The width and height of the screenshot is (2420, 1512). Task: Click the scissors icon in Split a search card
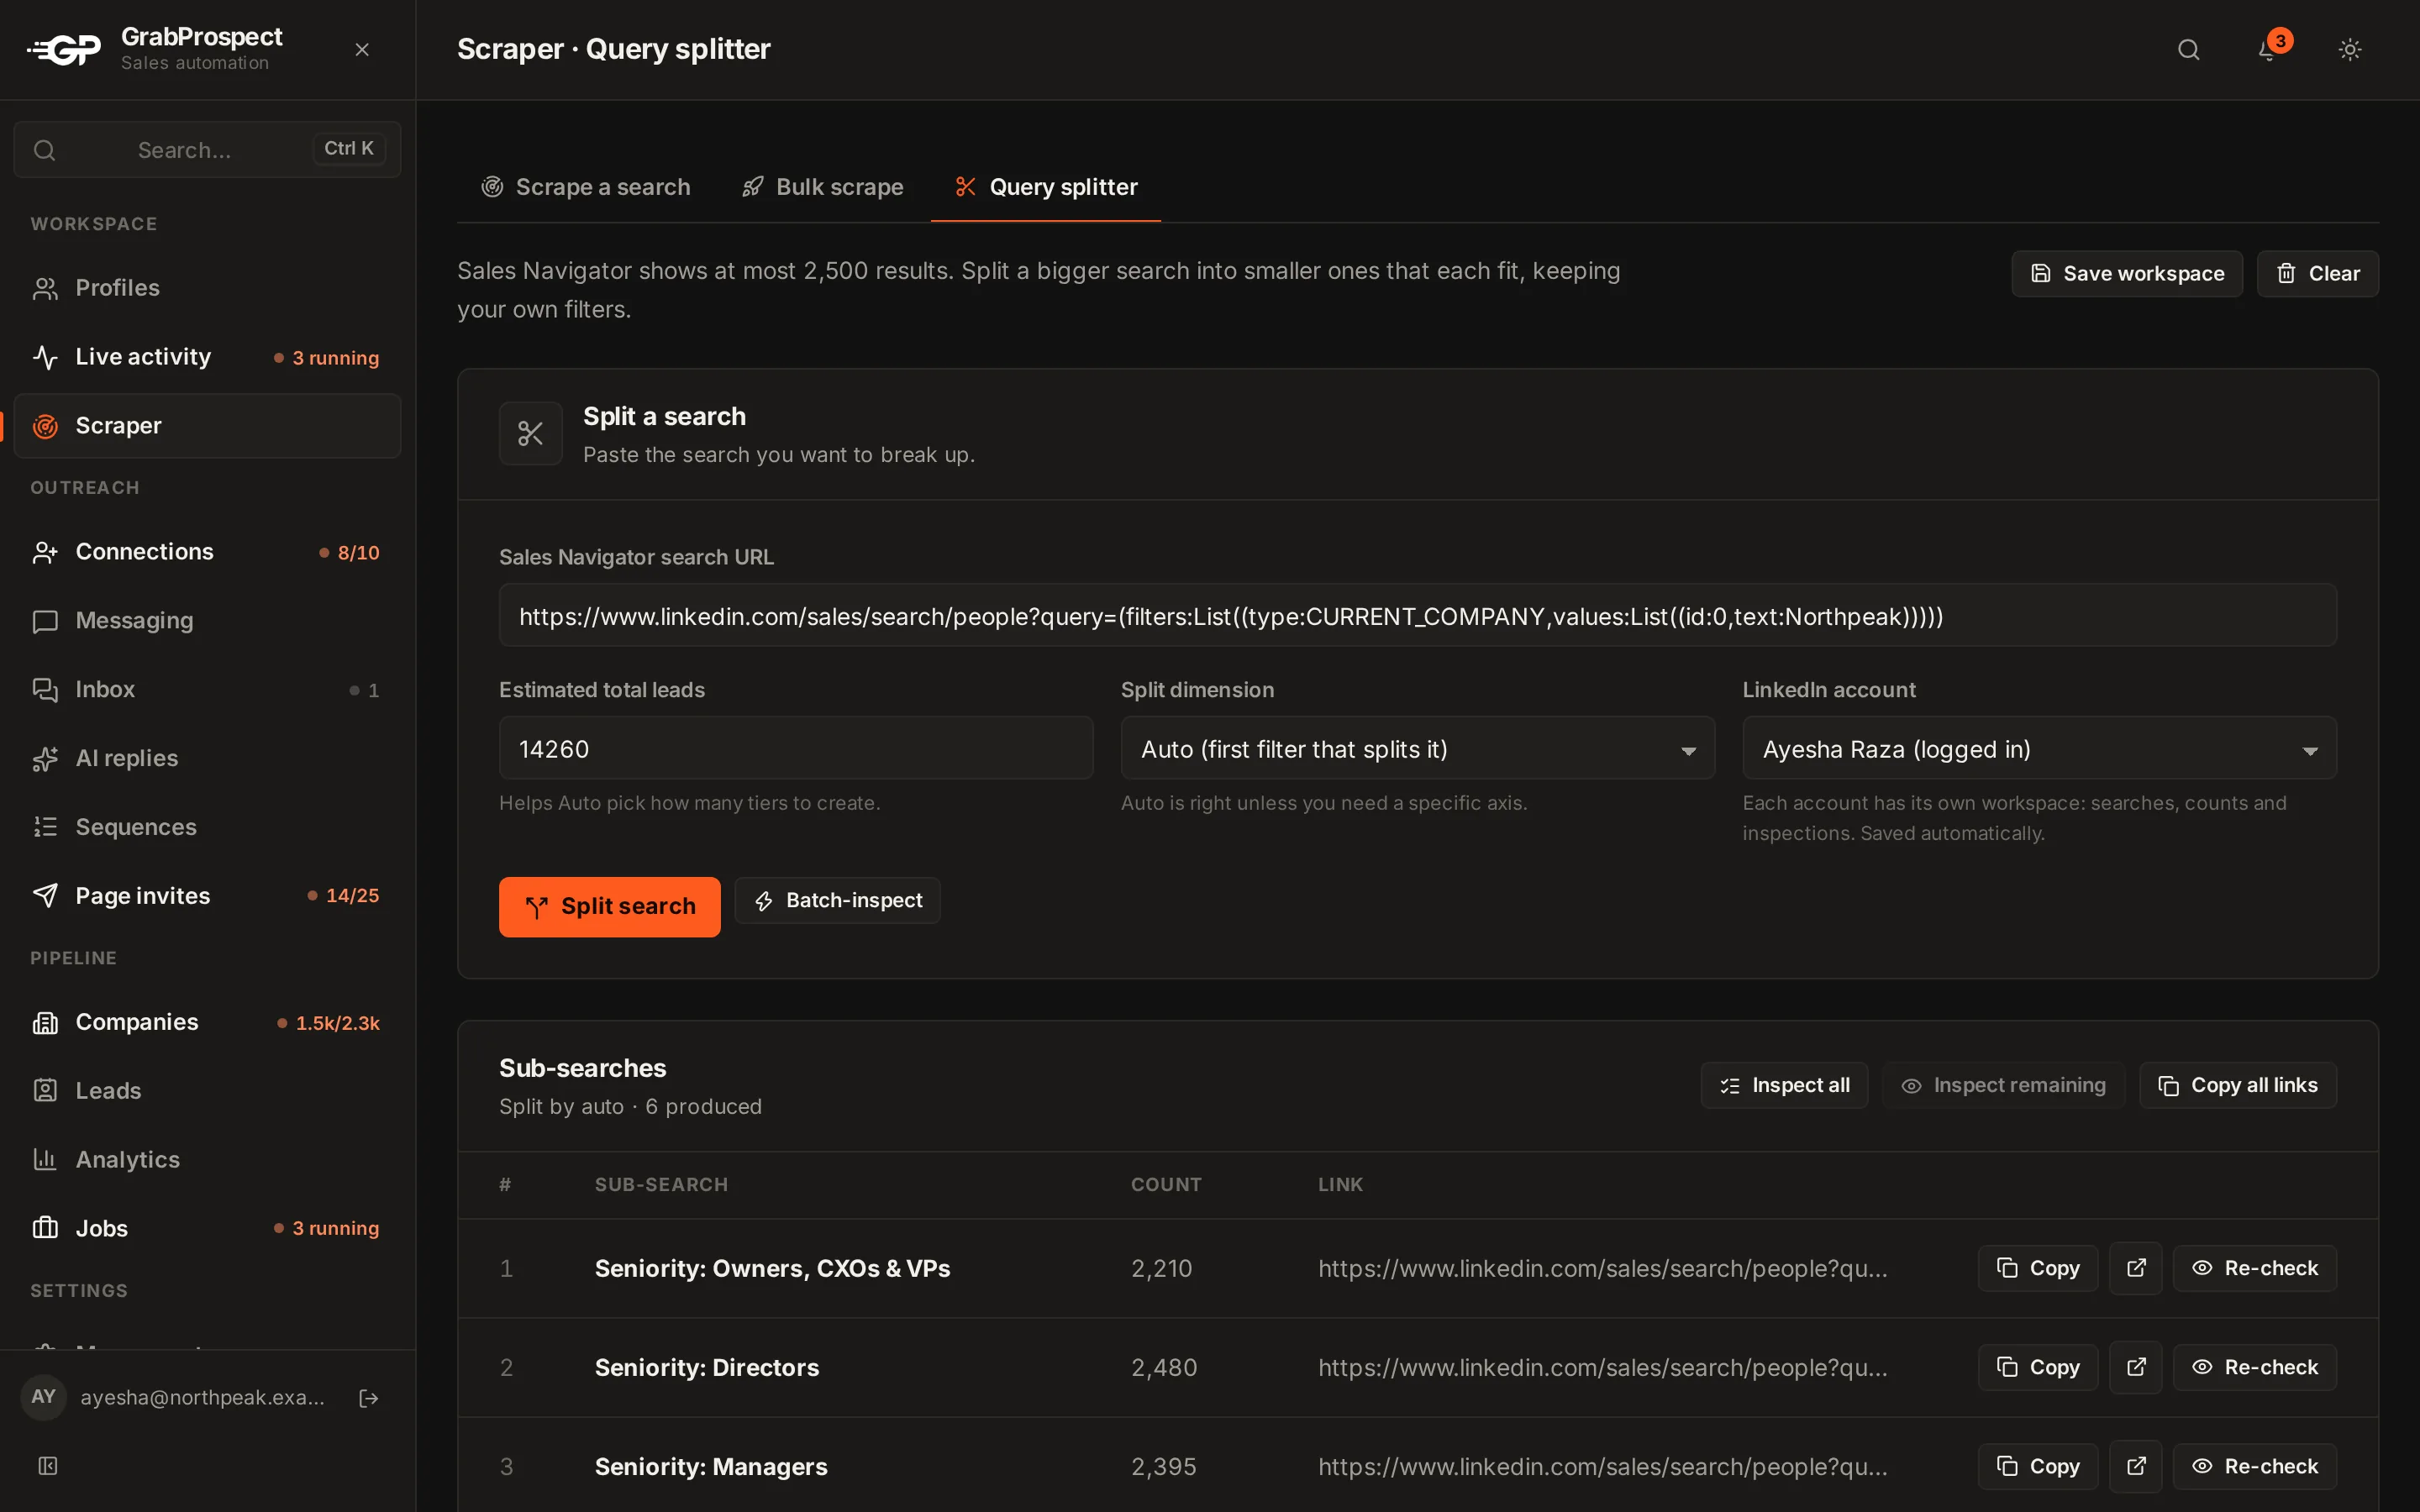(531, 434)
